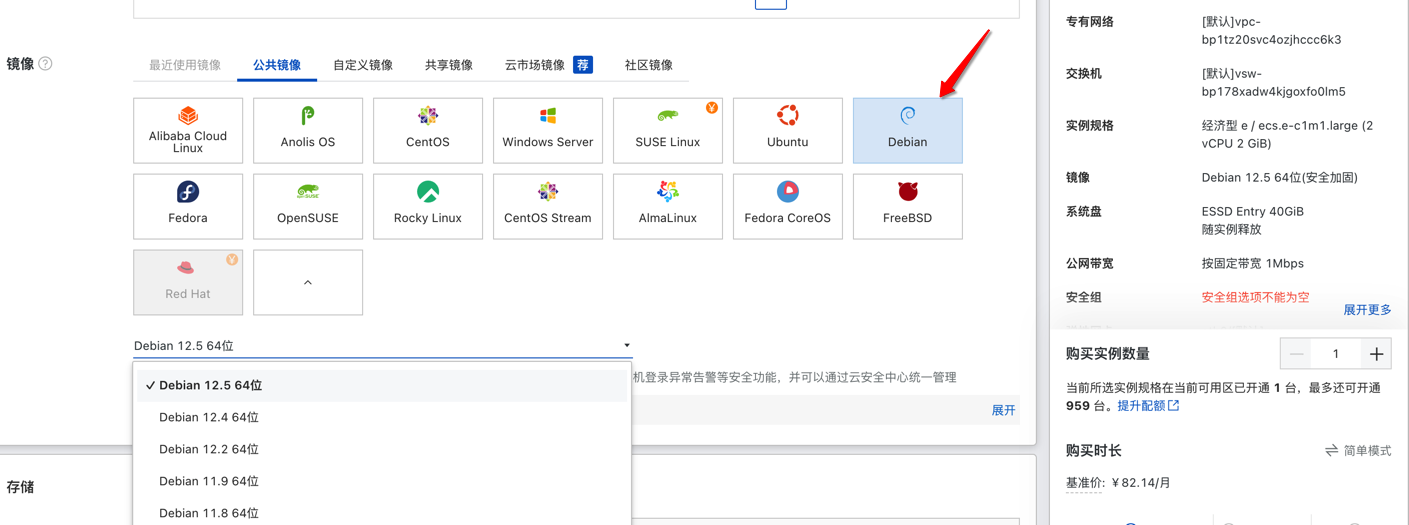The image size is (1409, 525).
Task: Pick Debian 11.9 64位 option
Action: point(382,481)
